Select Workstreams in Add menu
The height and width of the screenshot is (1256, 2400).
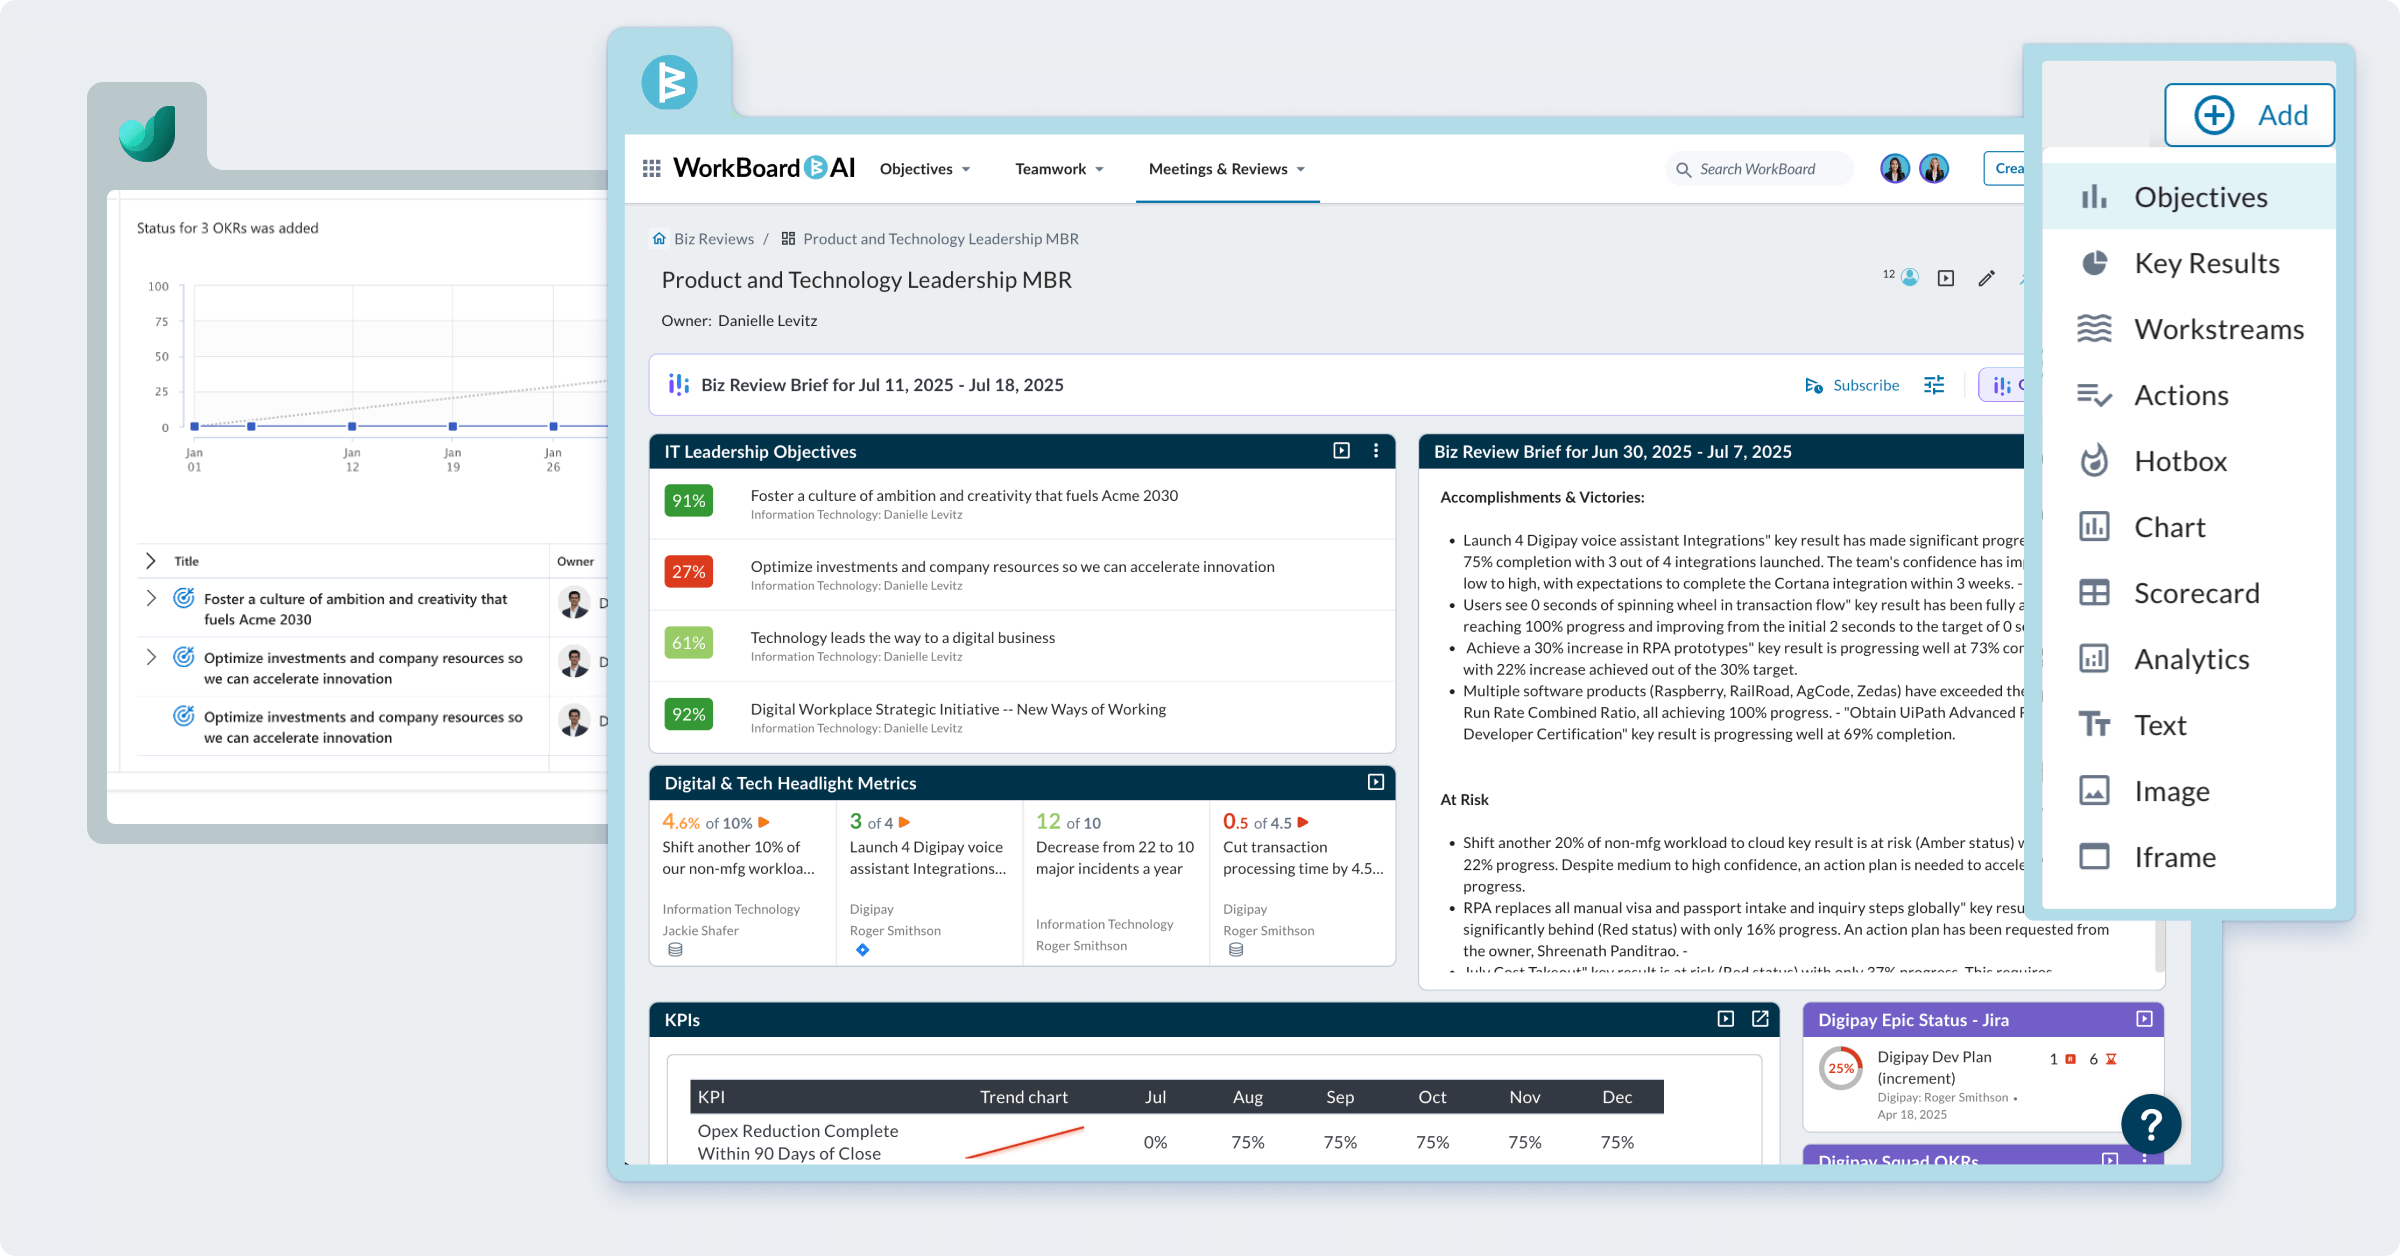(x=2189, y=329)
